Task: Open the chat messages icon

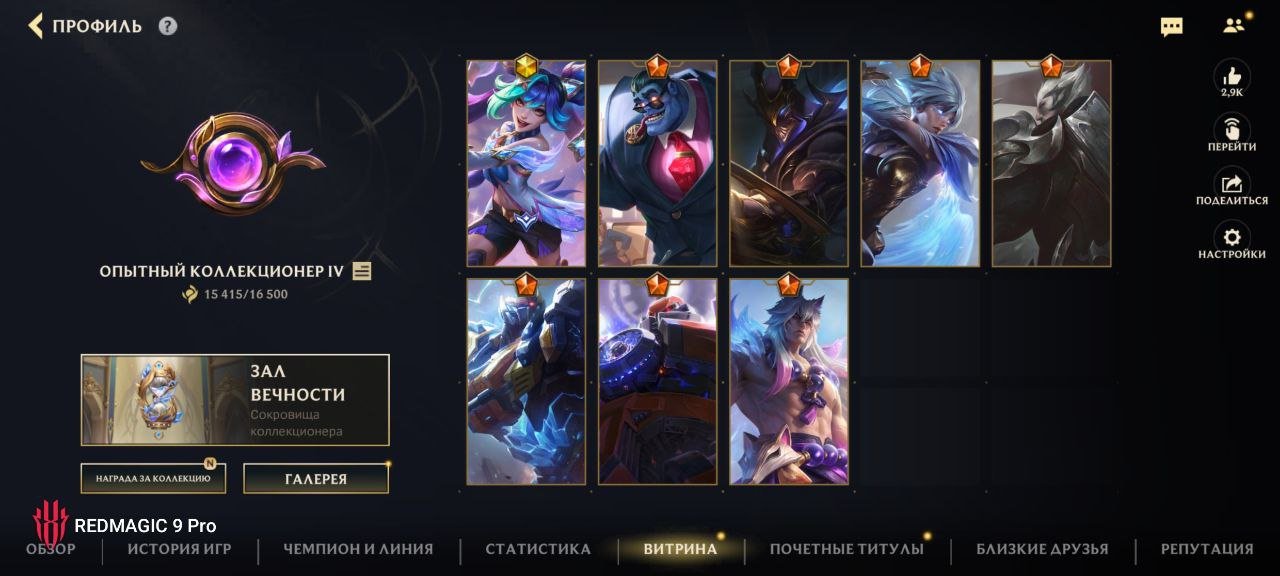Action: click(1171, 27)
